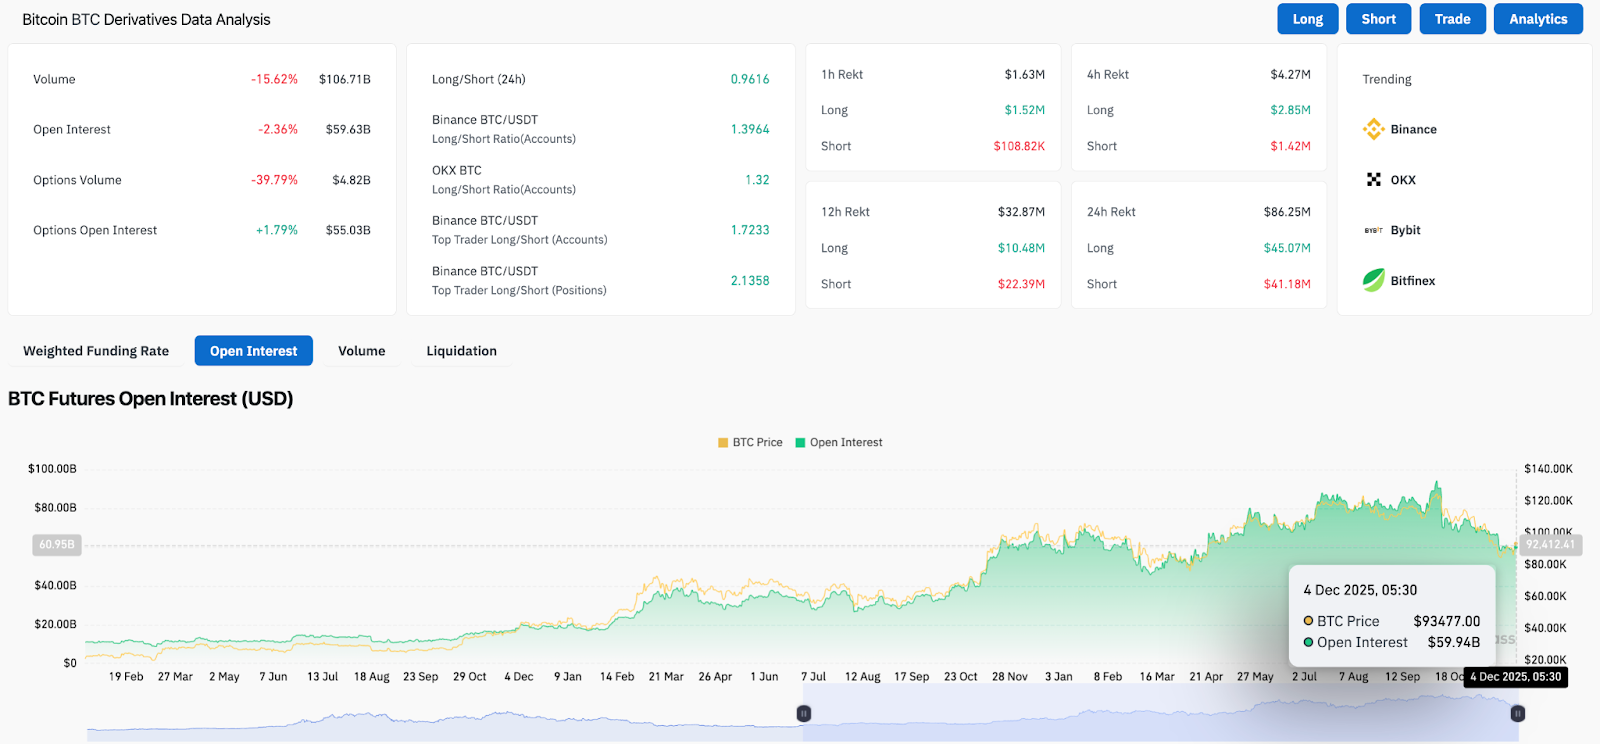
Task: Click the highlighted region of the range selector
Action: click(1160, 715)
